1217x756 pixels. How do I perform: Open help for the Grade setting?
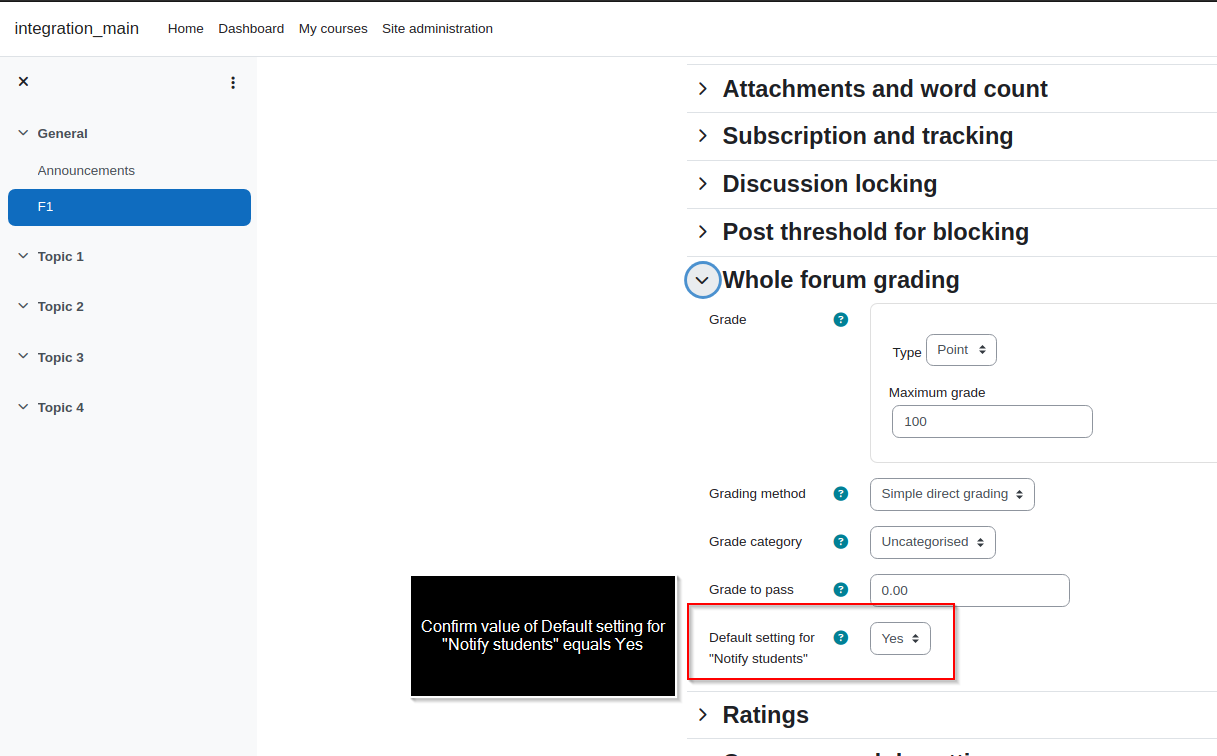point(841,320)
